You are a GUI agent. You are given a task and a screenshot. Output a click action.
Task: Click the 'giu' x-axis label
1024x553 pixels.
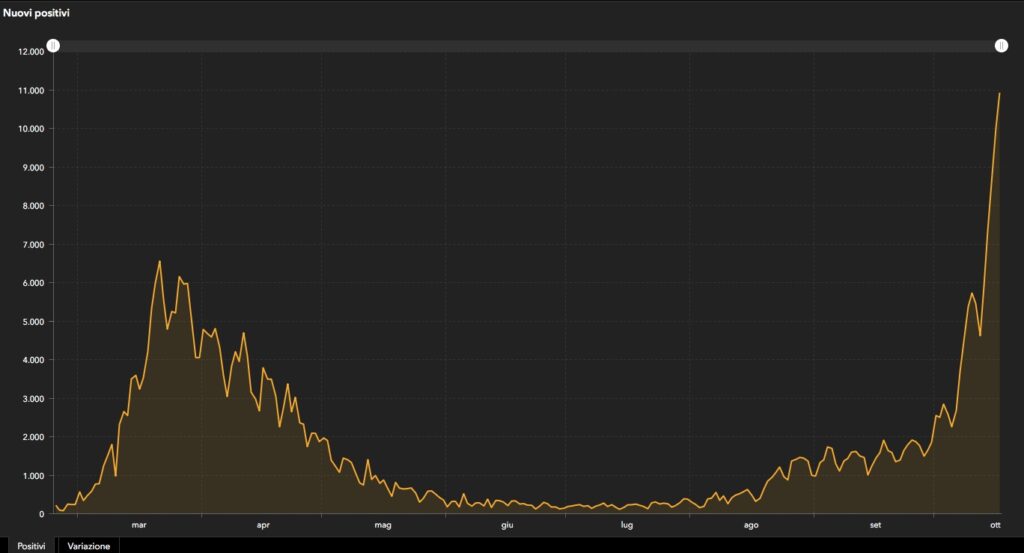tap(507, 524)
